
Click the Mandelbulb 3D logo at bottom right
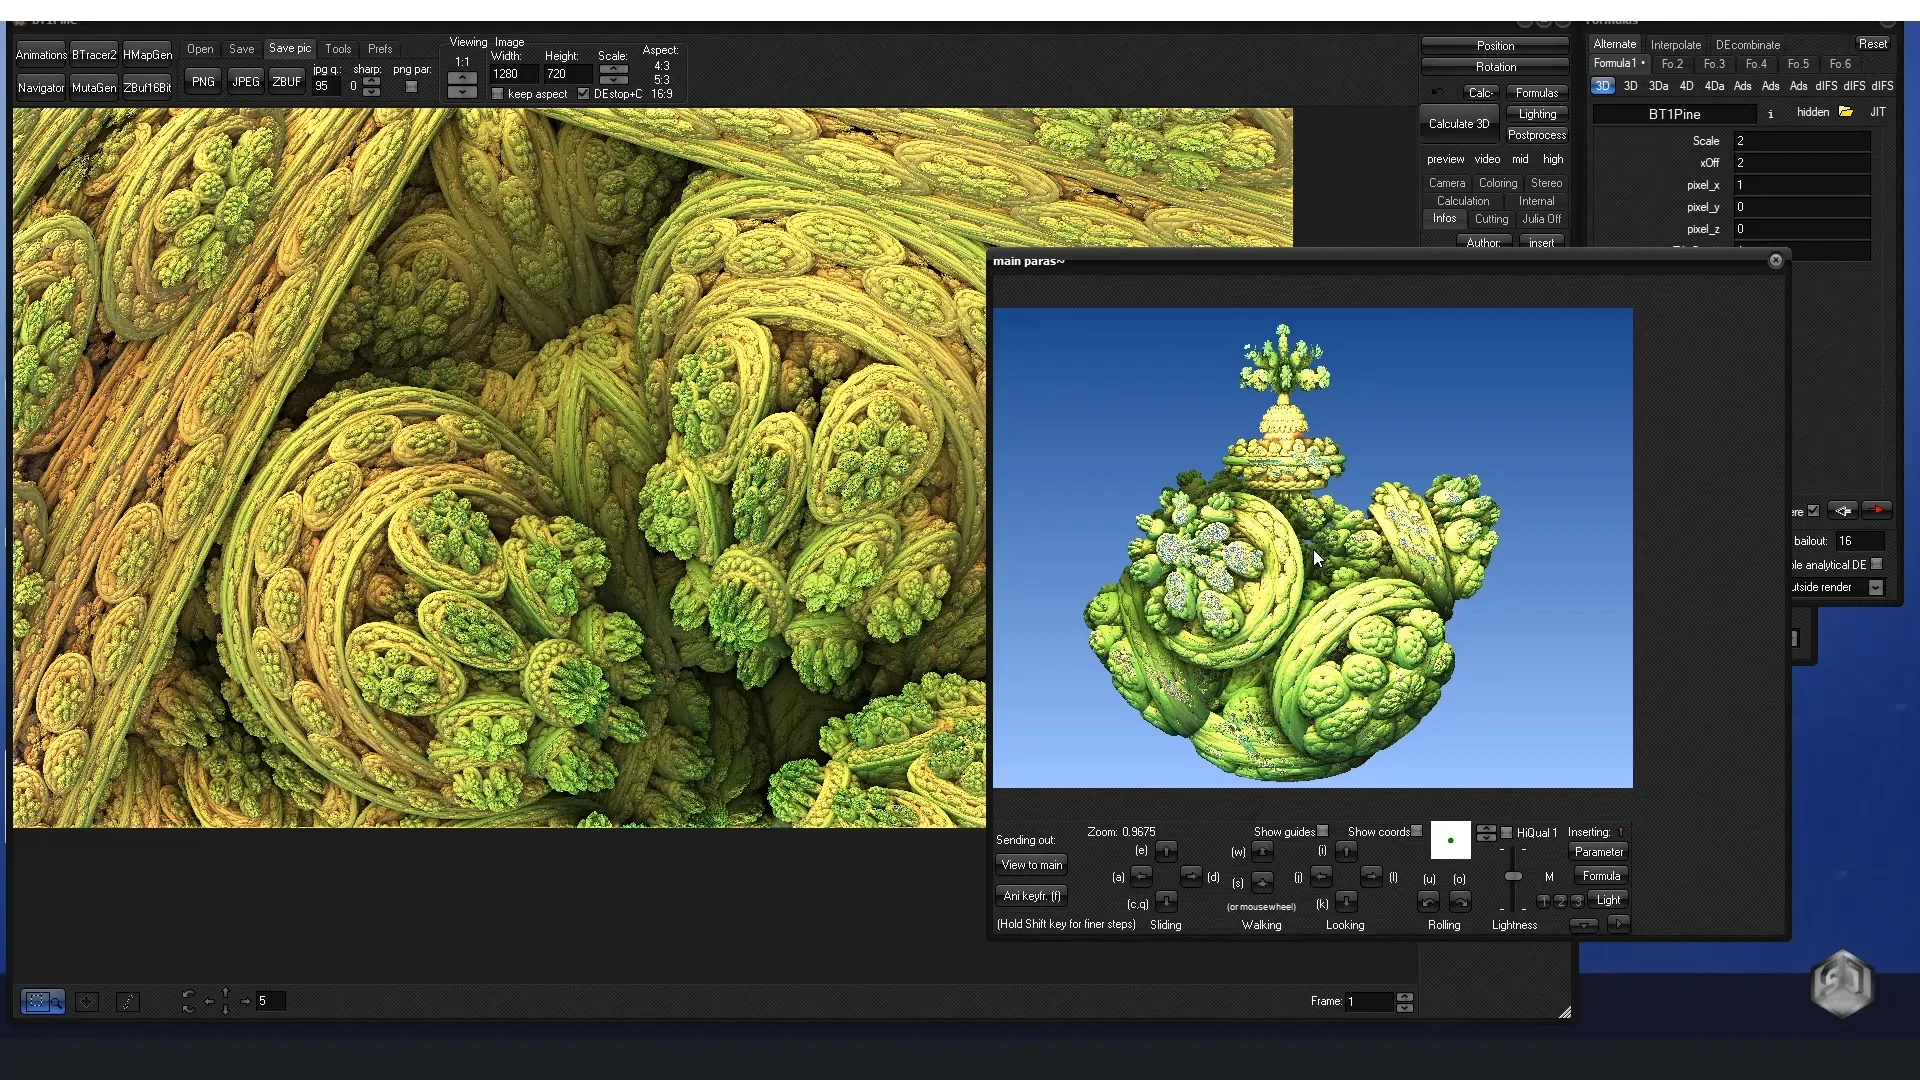pyautogui.click(x=1843, y=983)
